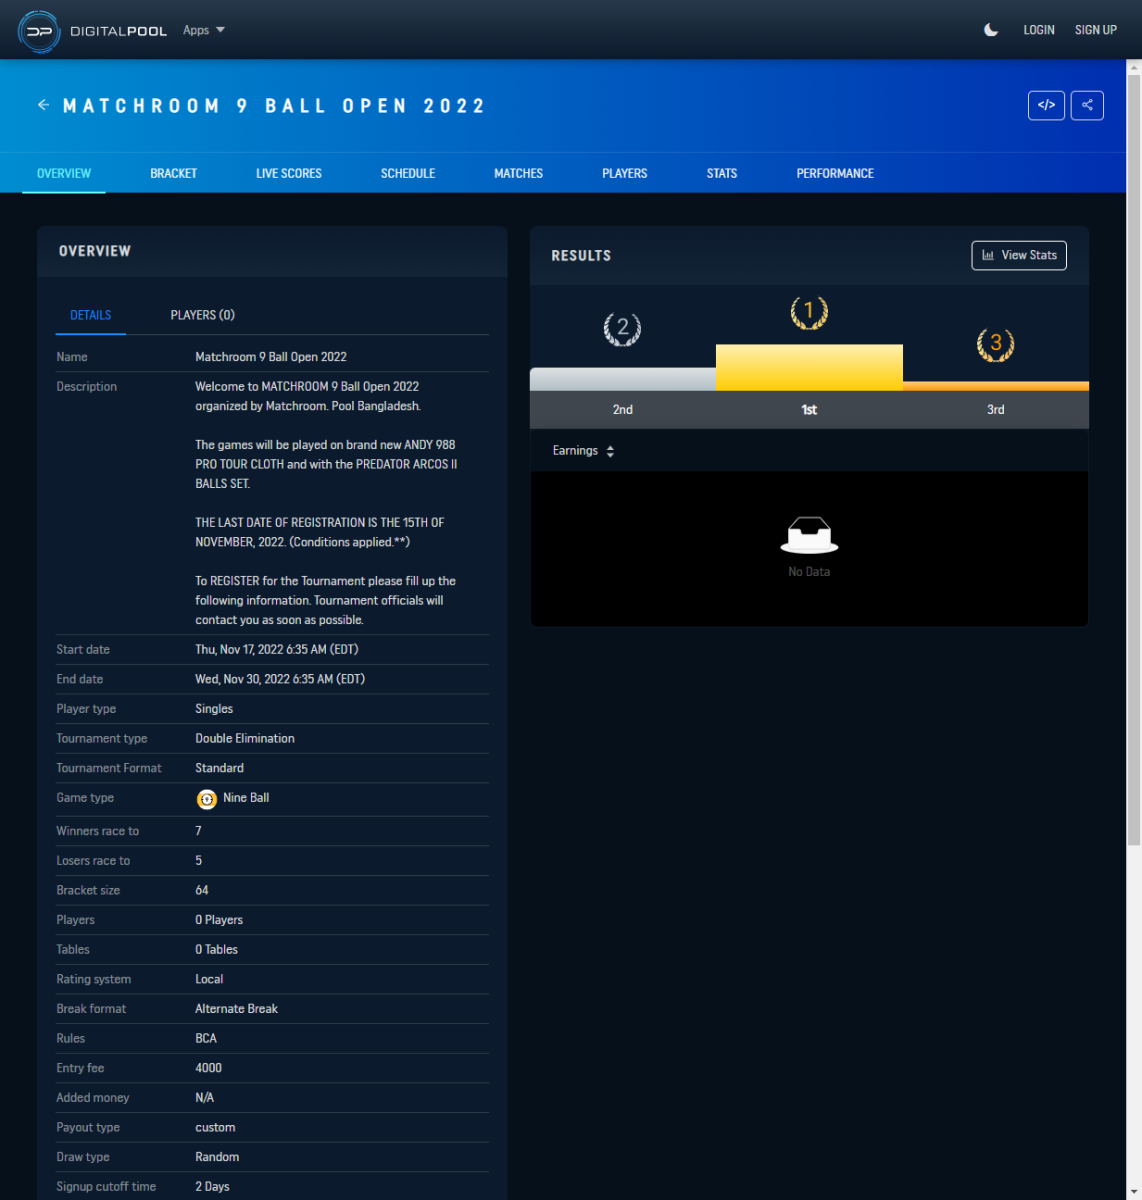Click the Losers race to value 5
Screen dimensions: 1142x1200
[199, 861]
